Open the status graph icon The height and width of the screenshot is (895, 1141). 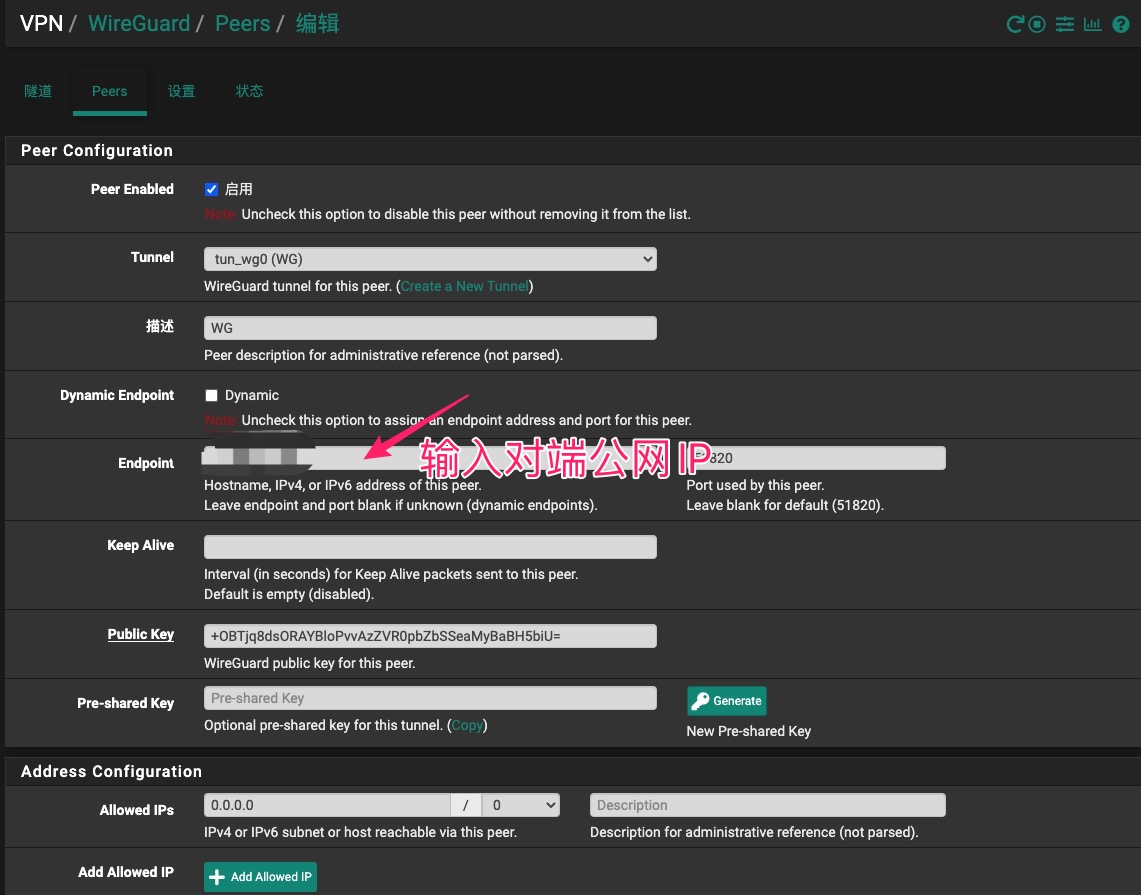(1092, 24)
